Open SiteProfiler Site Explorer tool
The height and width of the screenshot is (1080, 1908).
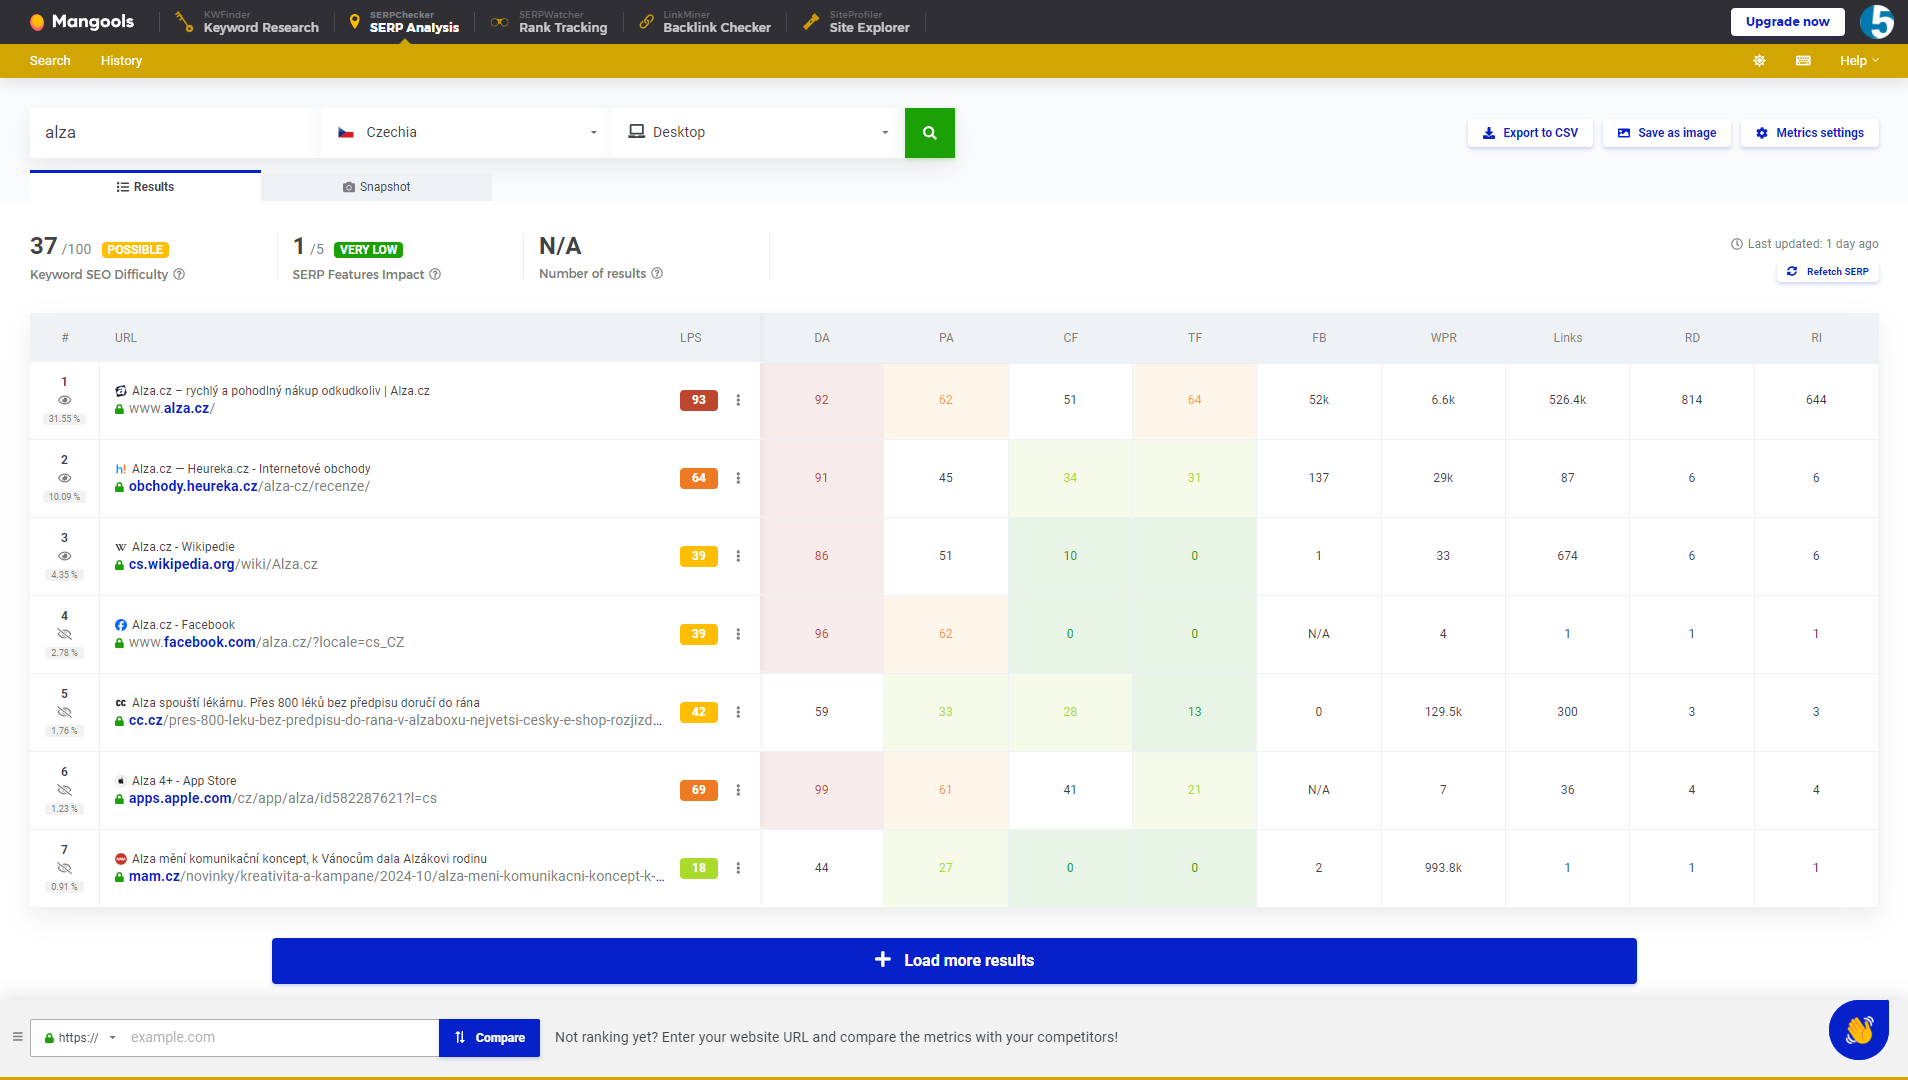[856, 22]
